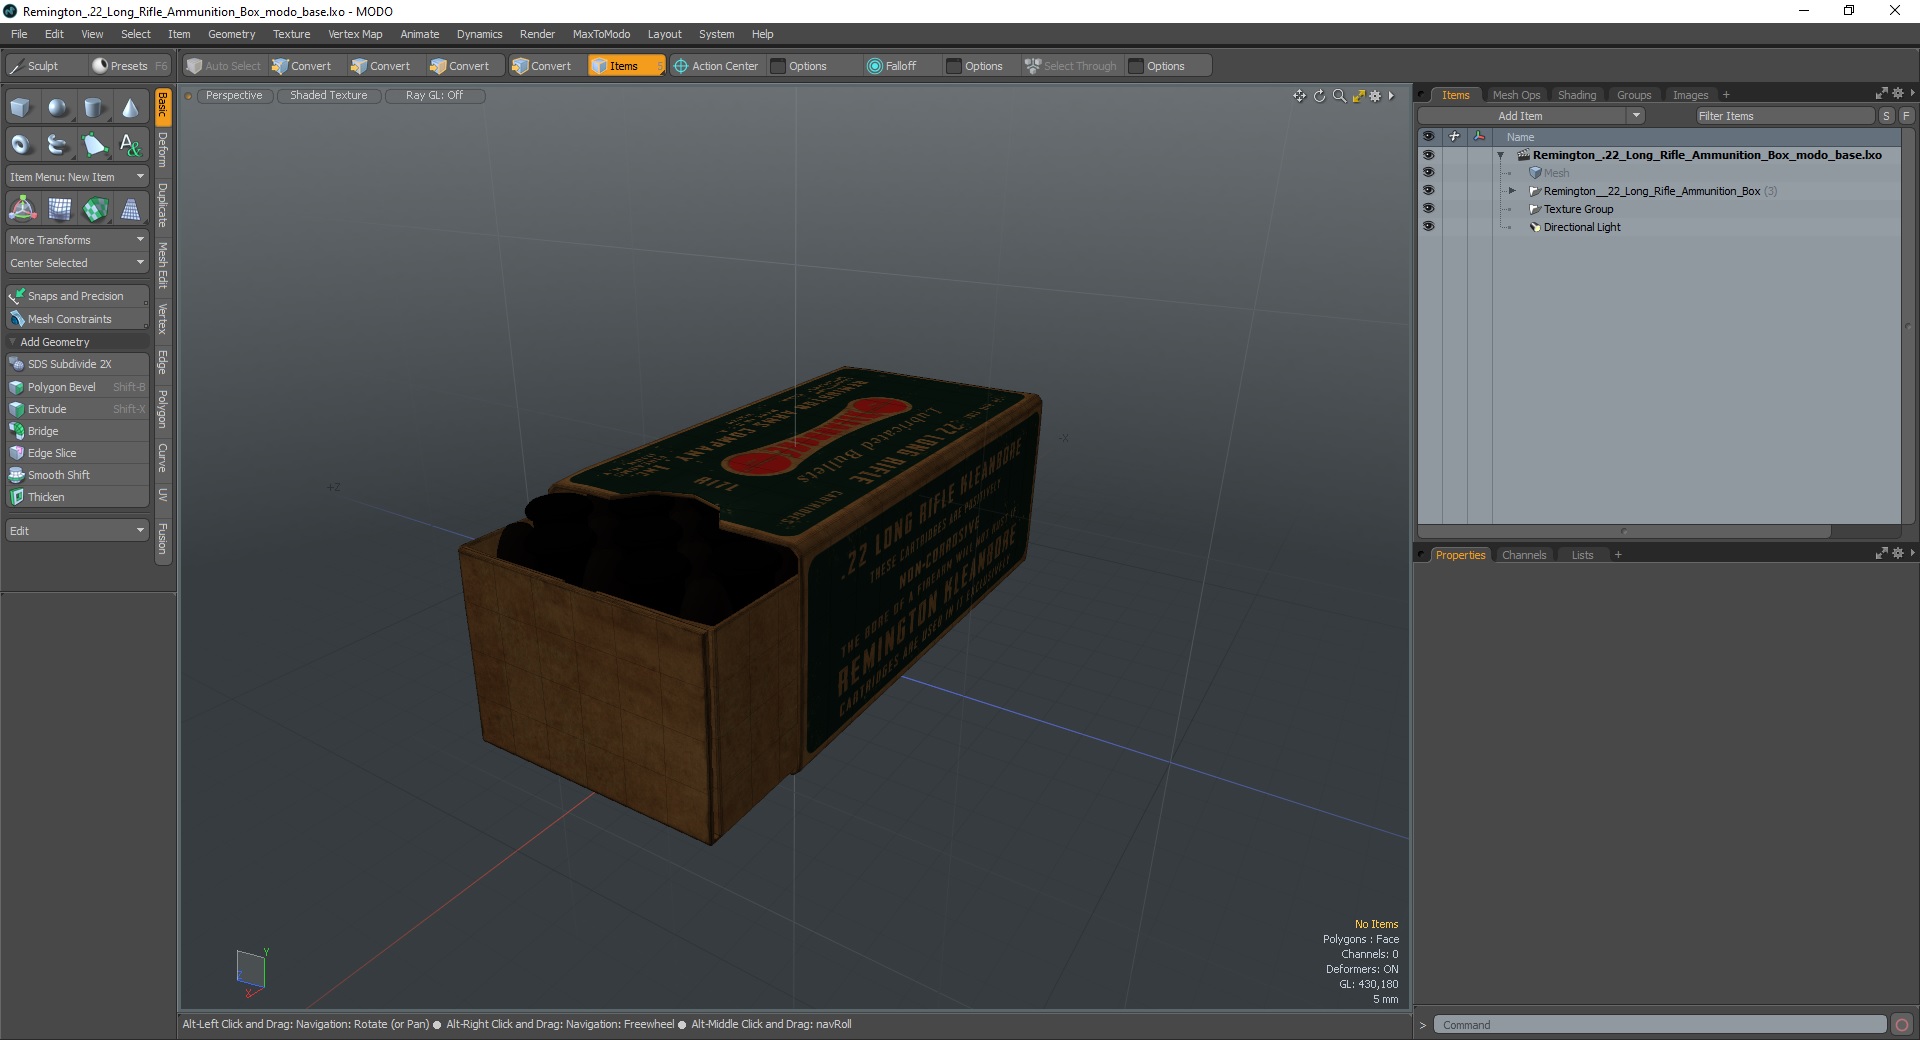This screenshot has height=1040, width=1920.
Task: Activate the Smooth Shift tool
Action: [77, 475]
